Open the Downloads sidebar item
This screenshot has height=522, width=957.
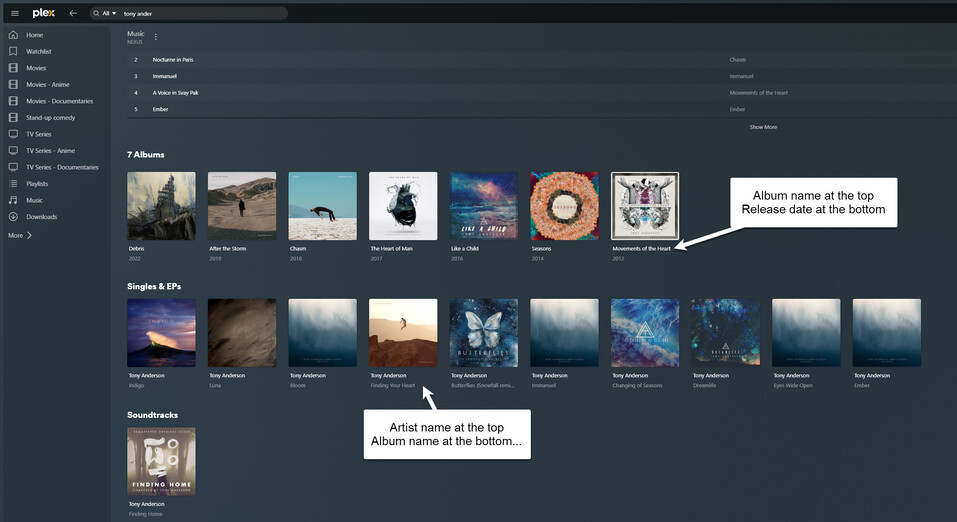pos(42,216)
